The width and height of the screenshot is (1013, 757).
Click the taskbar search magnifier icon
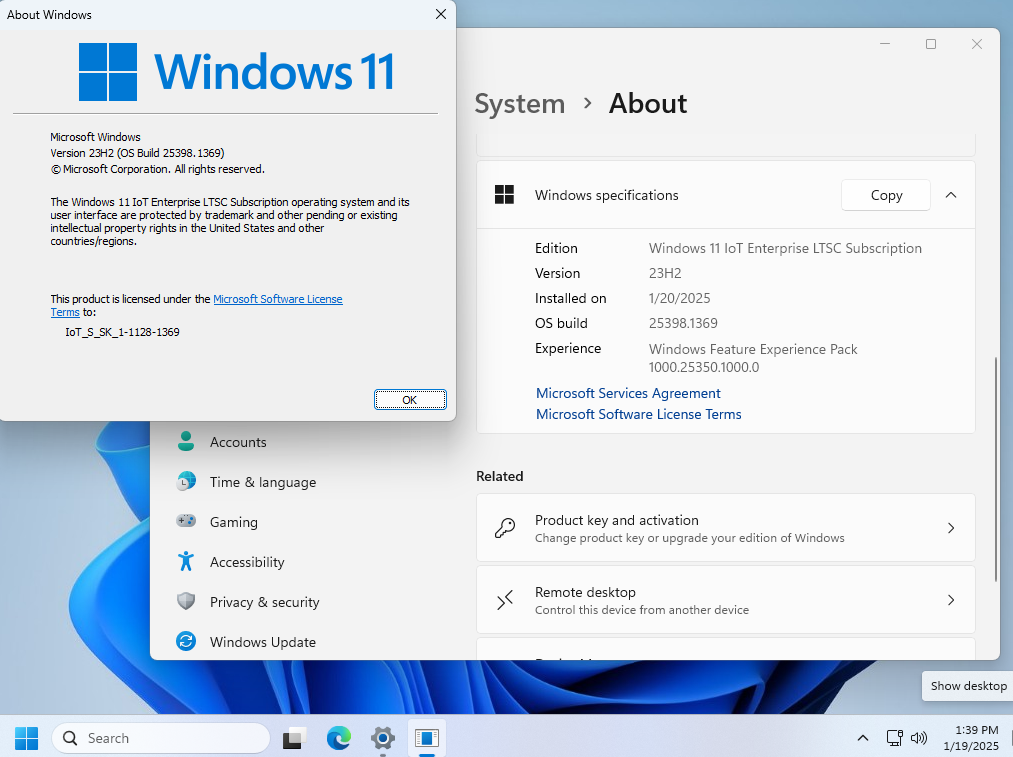coord(70,738)
